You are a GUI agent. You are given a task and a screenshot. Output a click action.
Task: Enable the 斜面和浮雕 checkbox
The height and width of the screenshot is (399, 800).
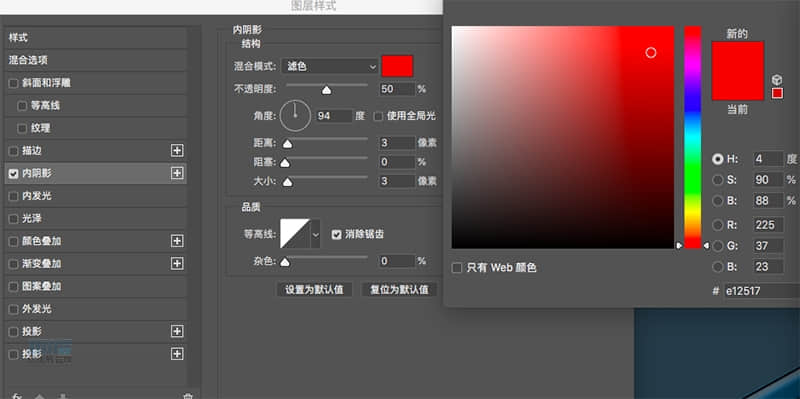pos(13,83)
